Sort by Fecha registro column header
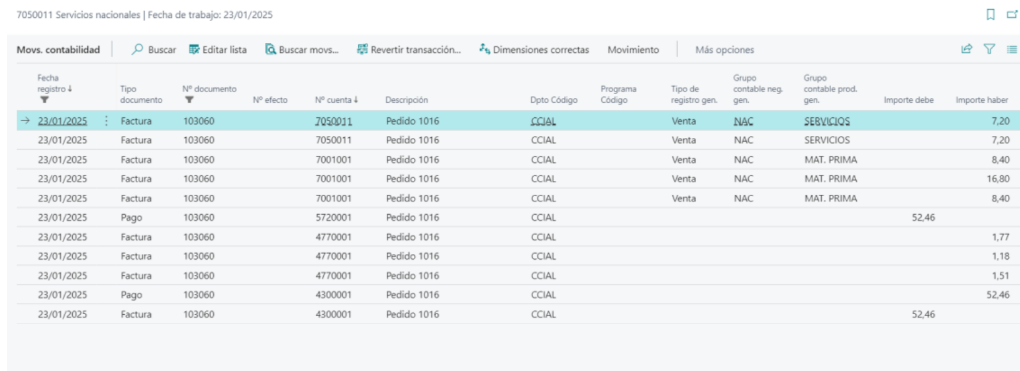Image resolution: width=1020 pixels, height=371 pixels. point(55,83)
